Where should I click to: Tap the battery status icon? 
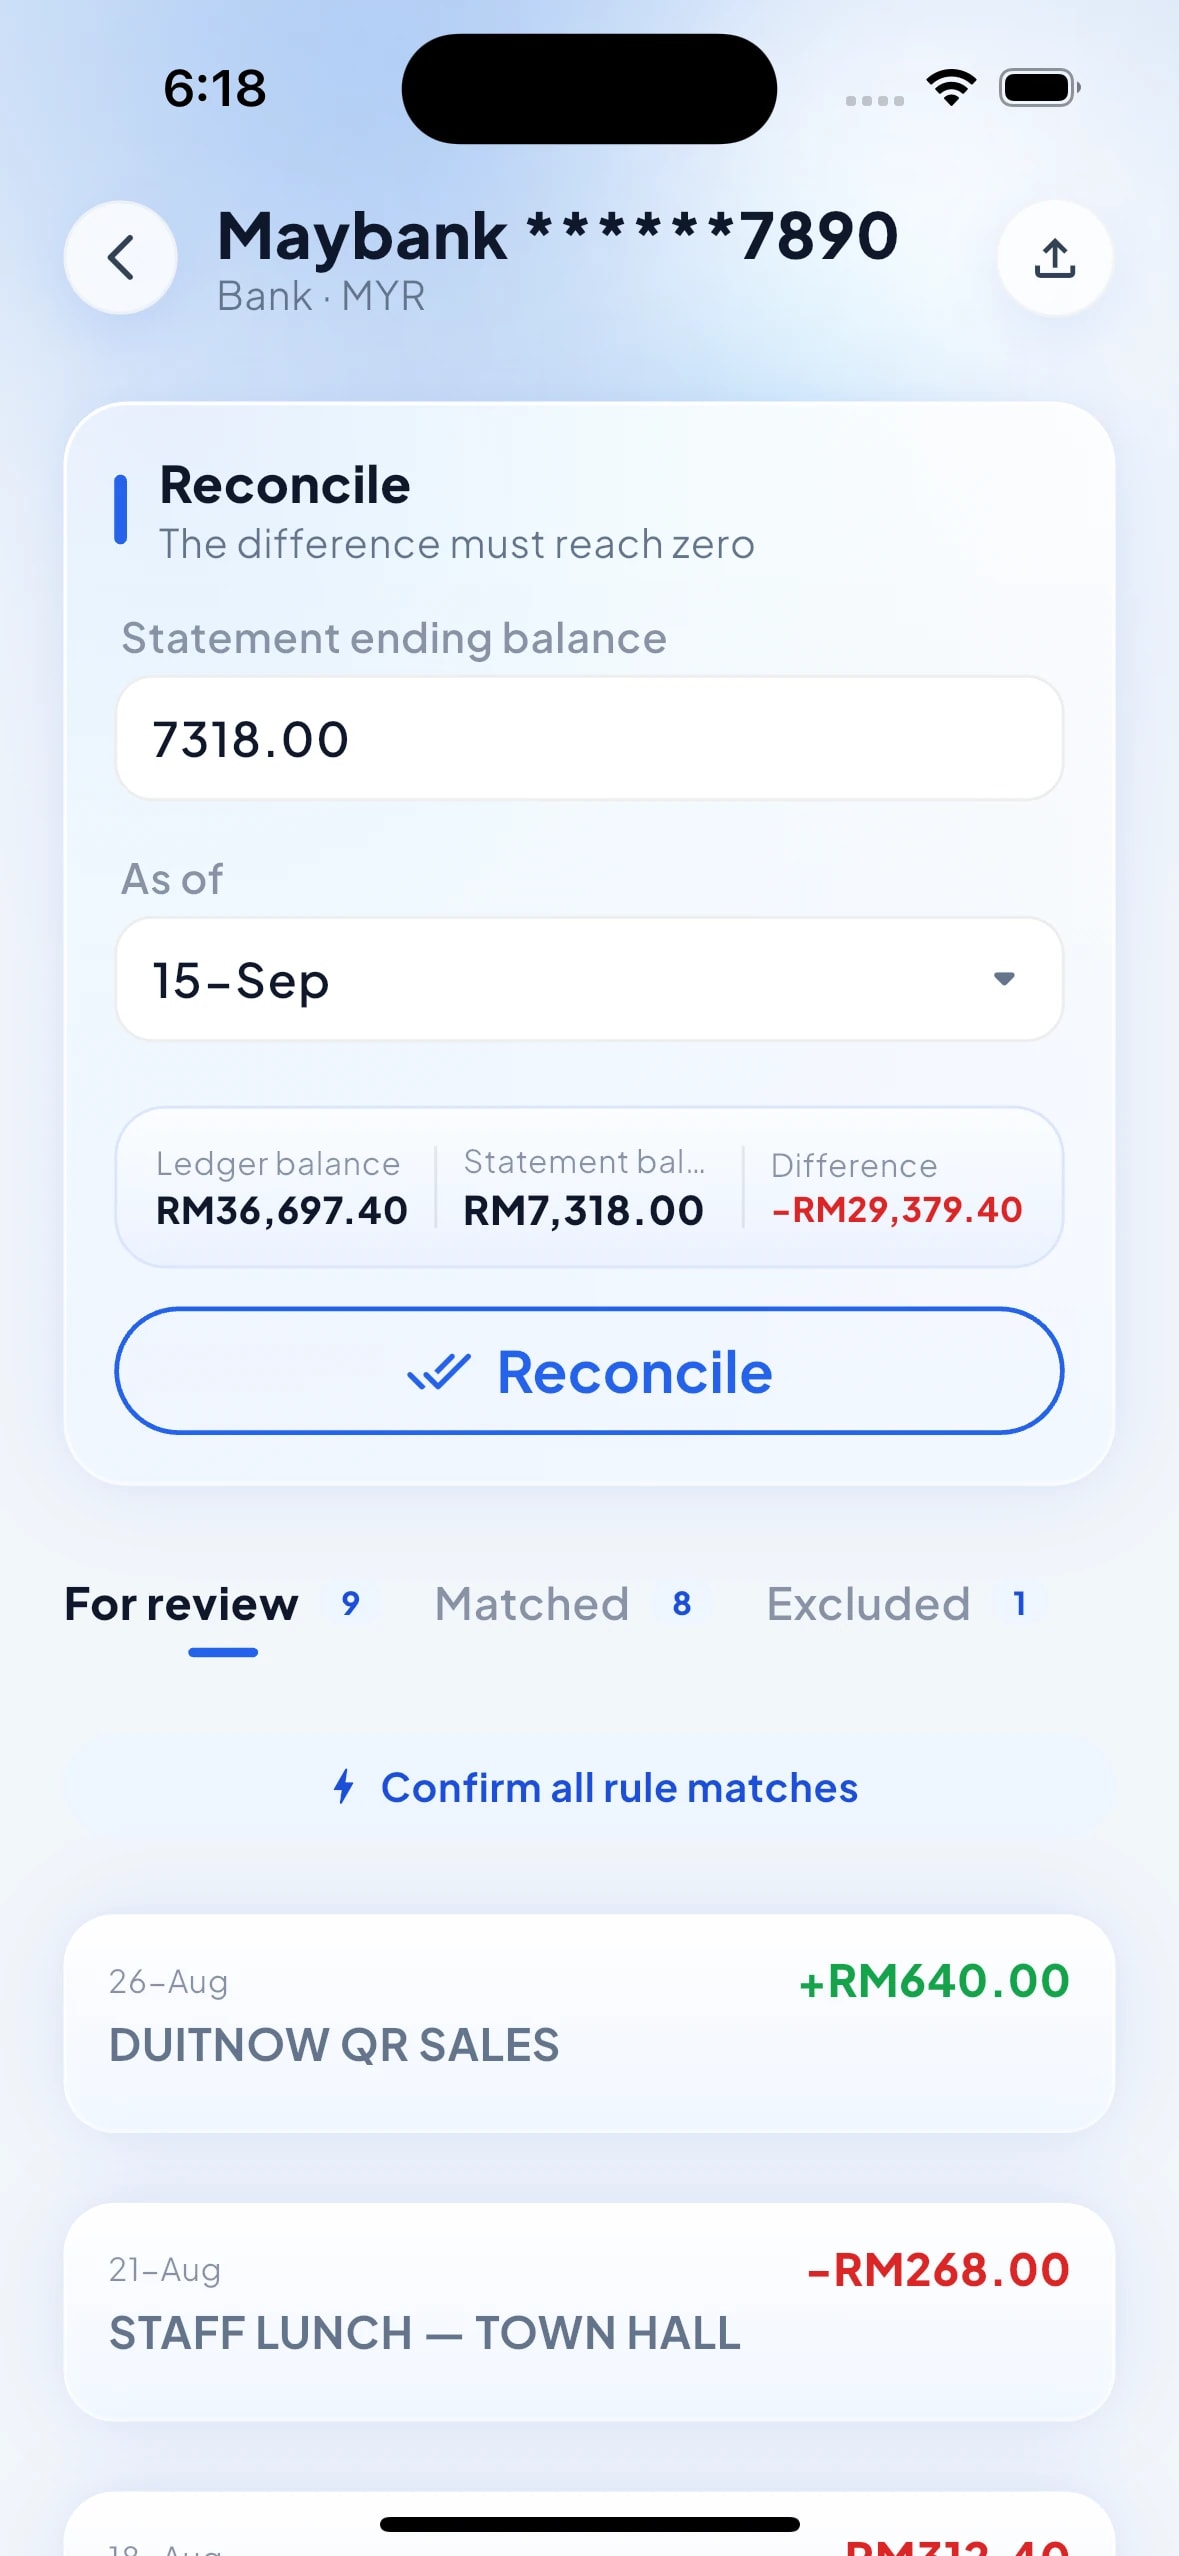coord(1040,88)
